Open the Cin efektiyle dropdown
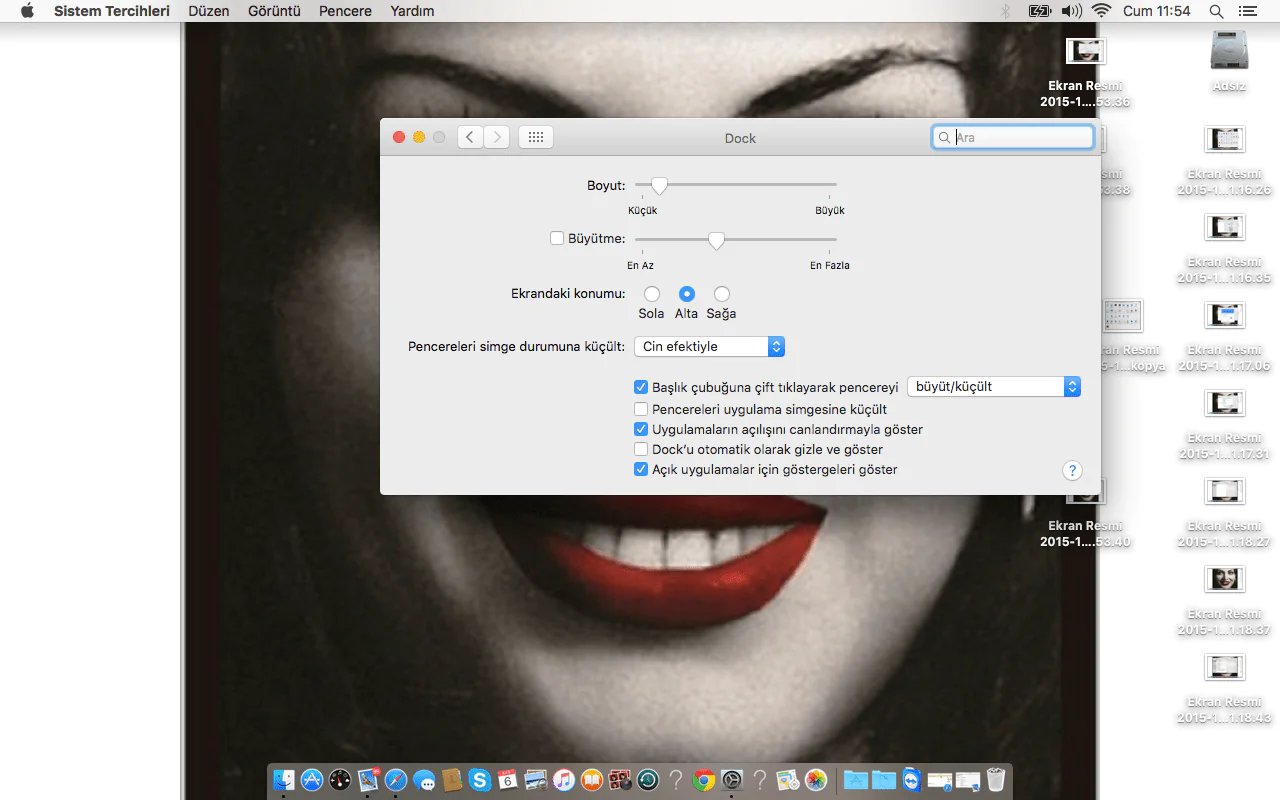 (709, 346)
